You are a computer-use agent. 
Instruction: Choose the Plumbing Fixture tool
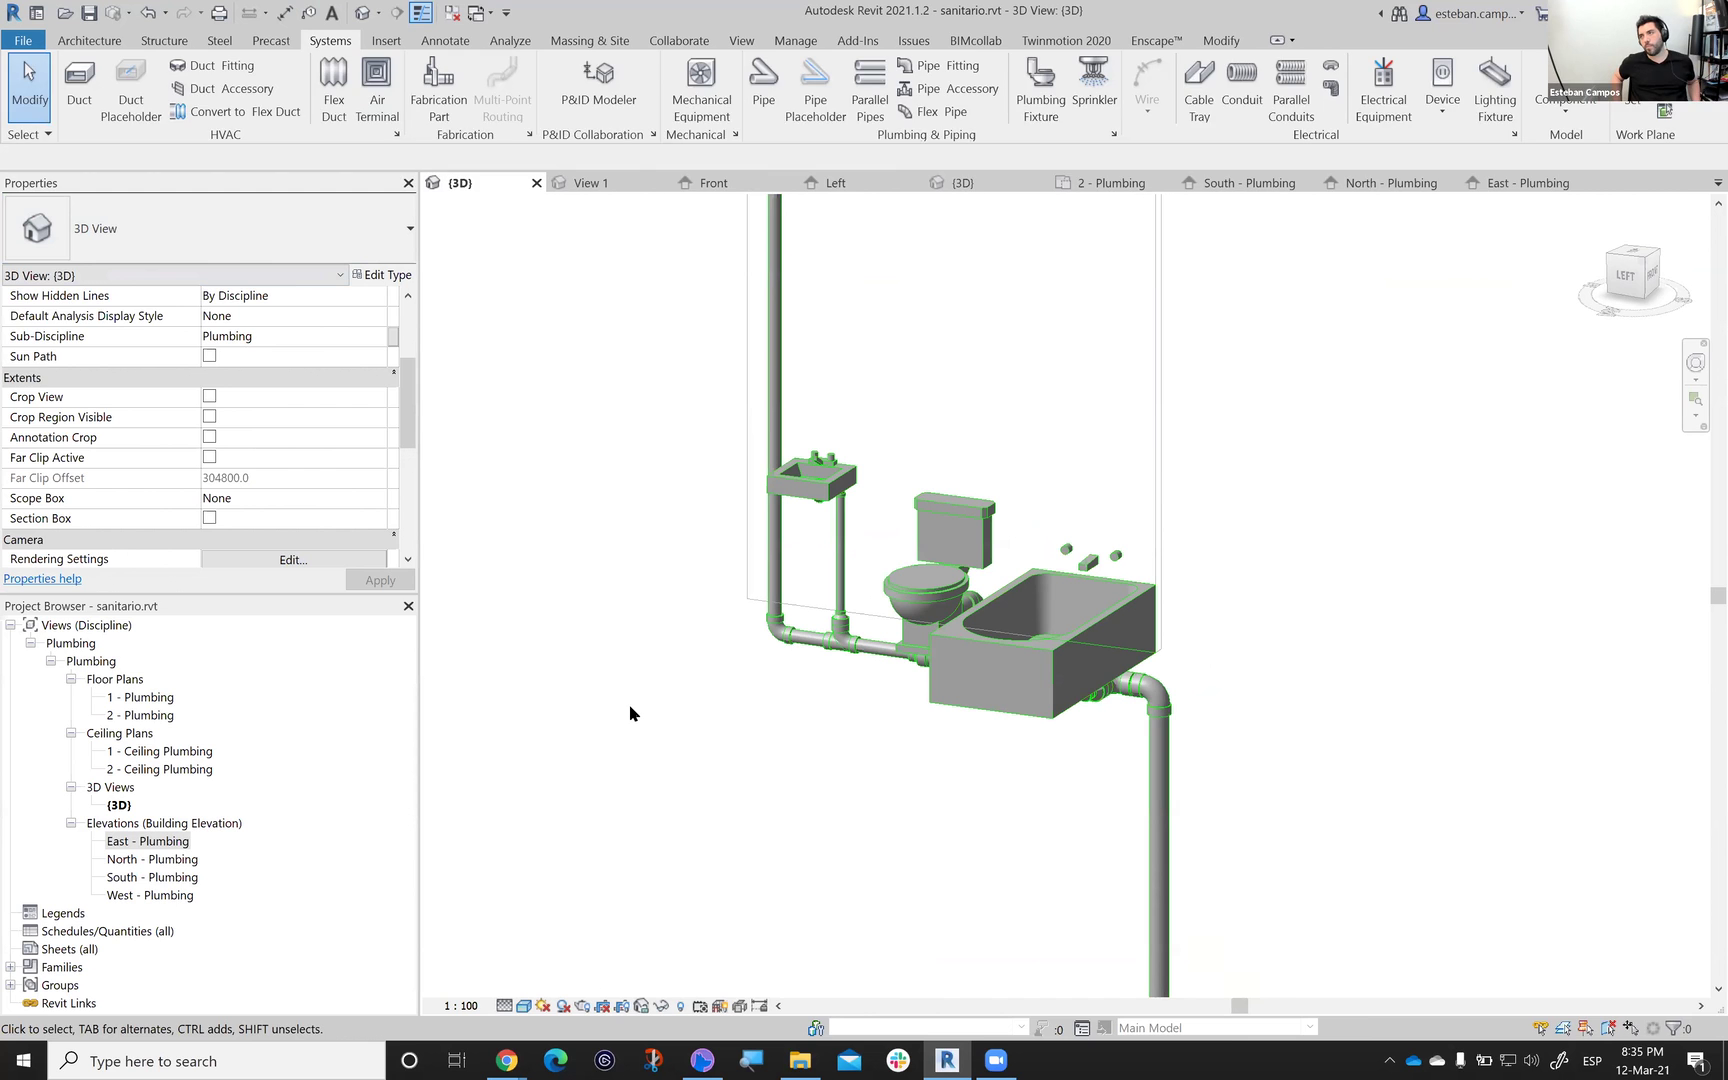point(1040,89)
